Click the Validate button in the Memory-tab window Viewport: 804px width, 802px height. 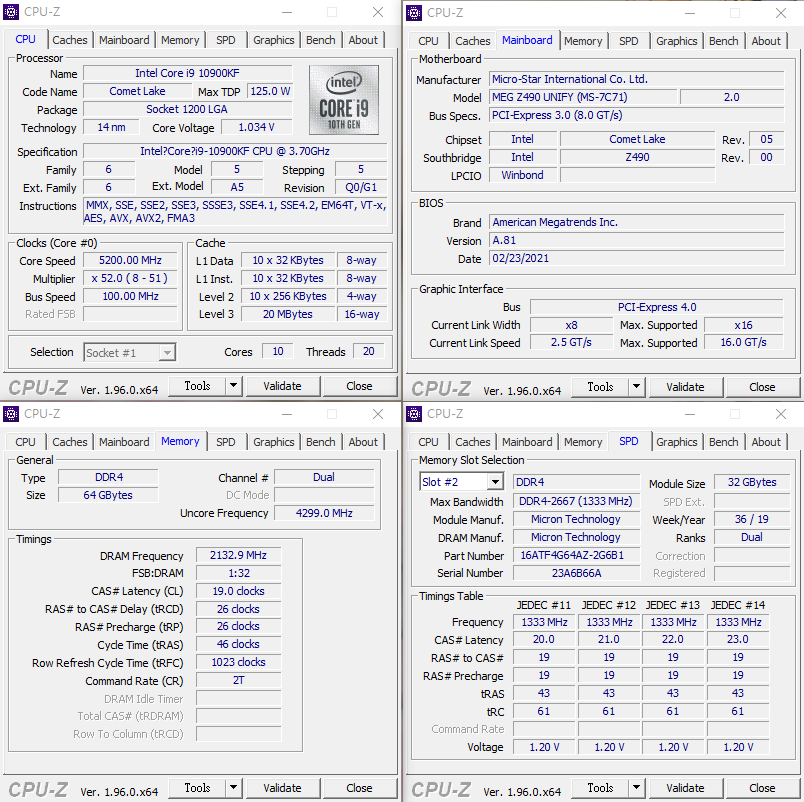283,788
